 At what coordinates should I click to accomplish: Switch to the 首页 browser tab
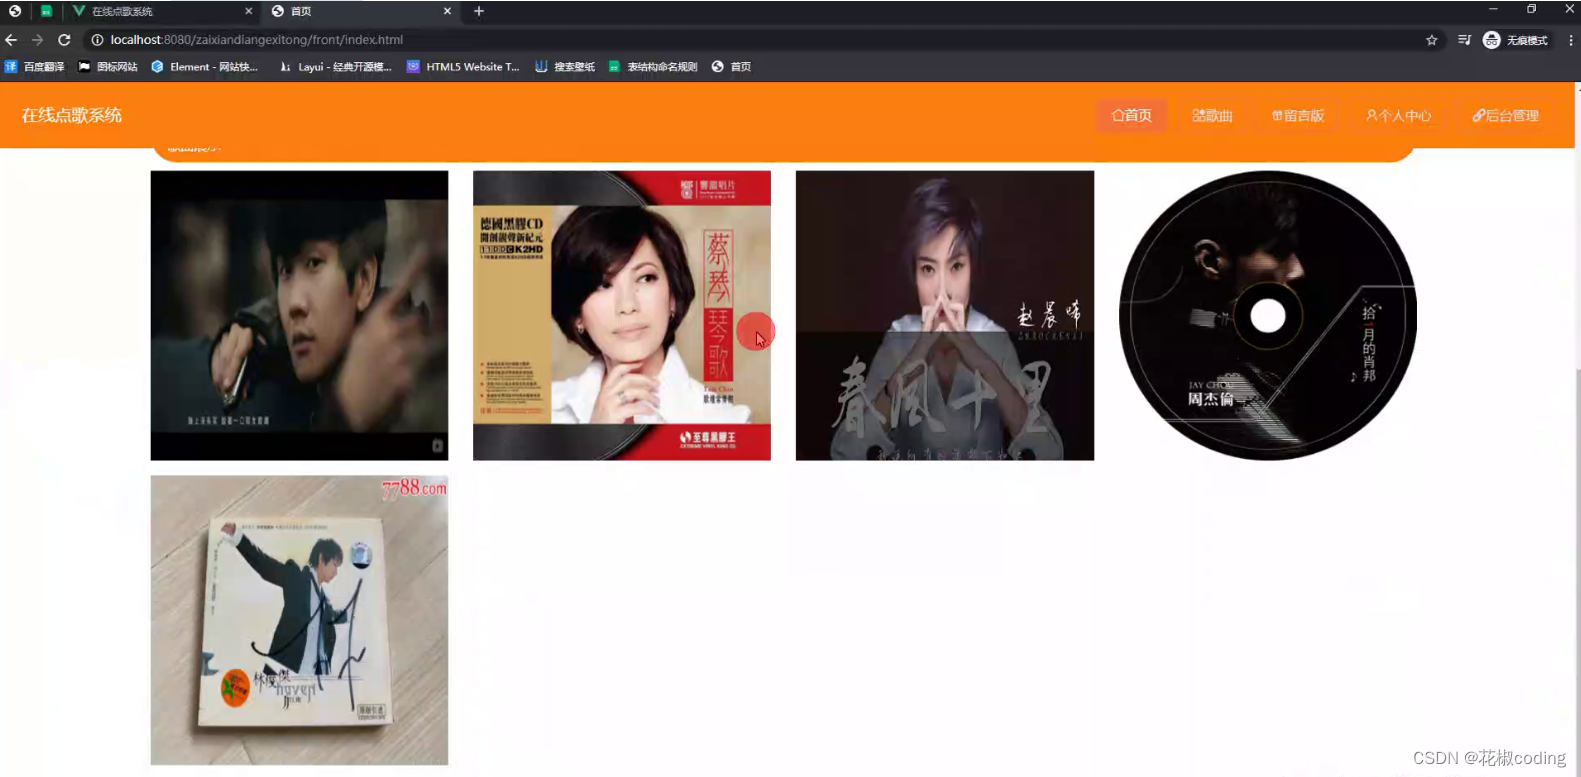tap(362, 11)
